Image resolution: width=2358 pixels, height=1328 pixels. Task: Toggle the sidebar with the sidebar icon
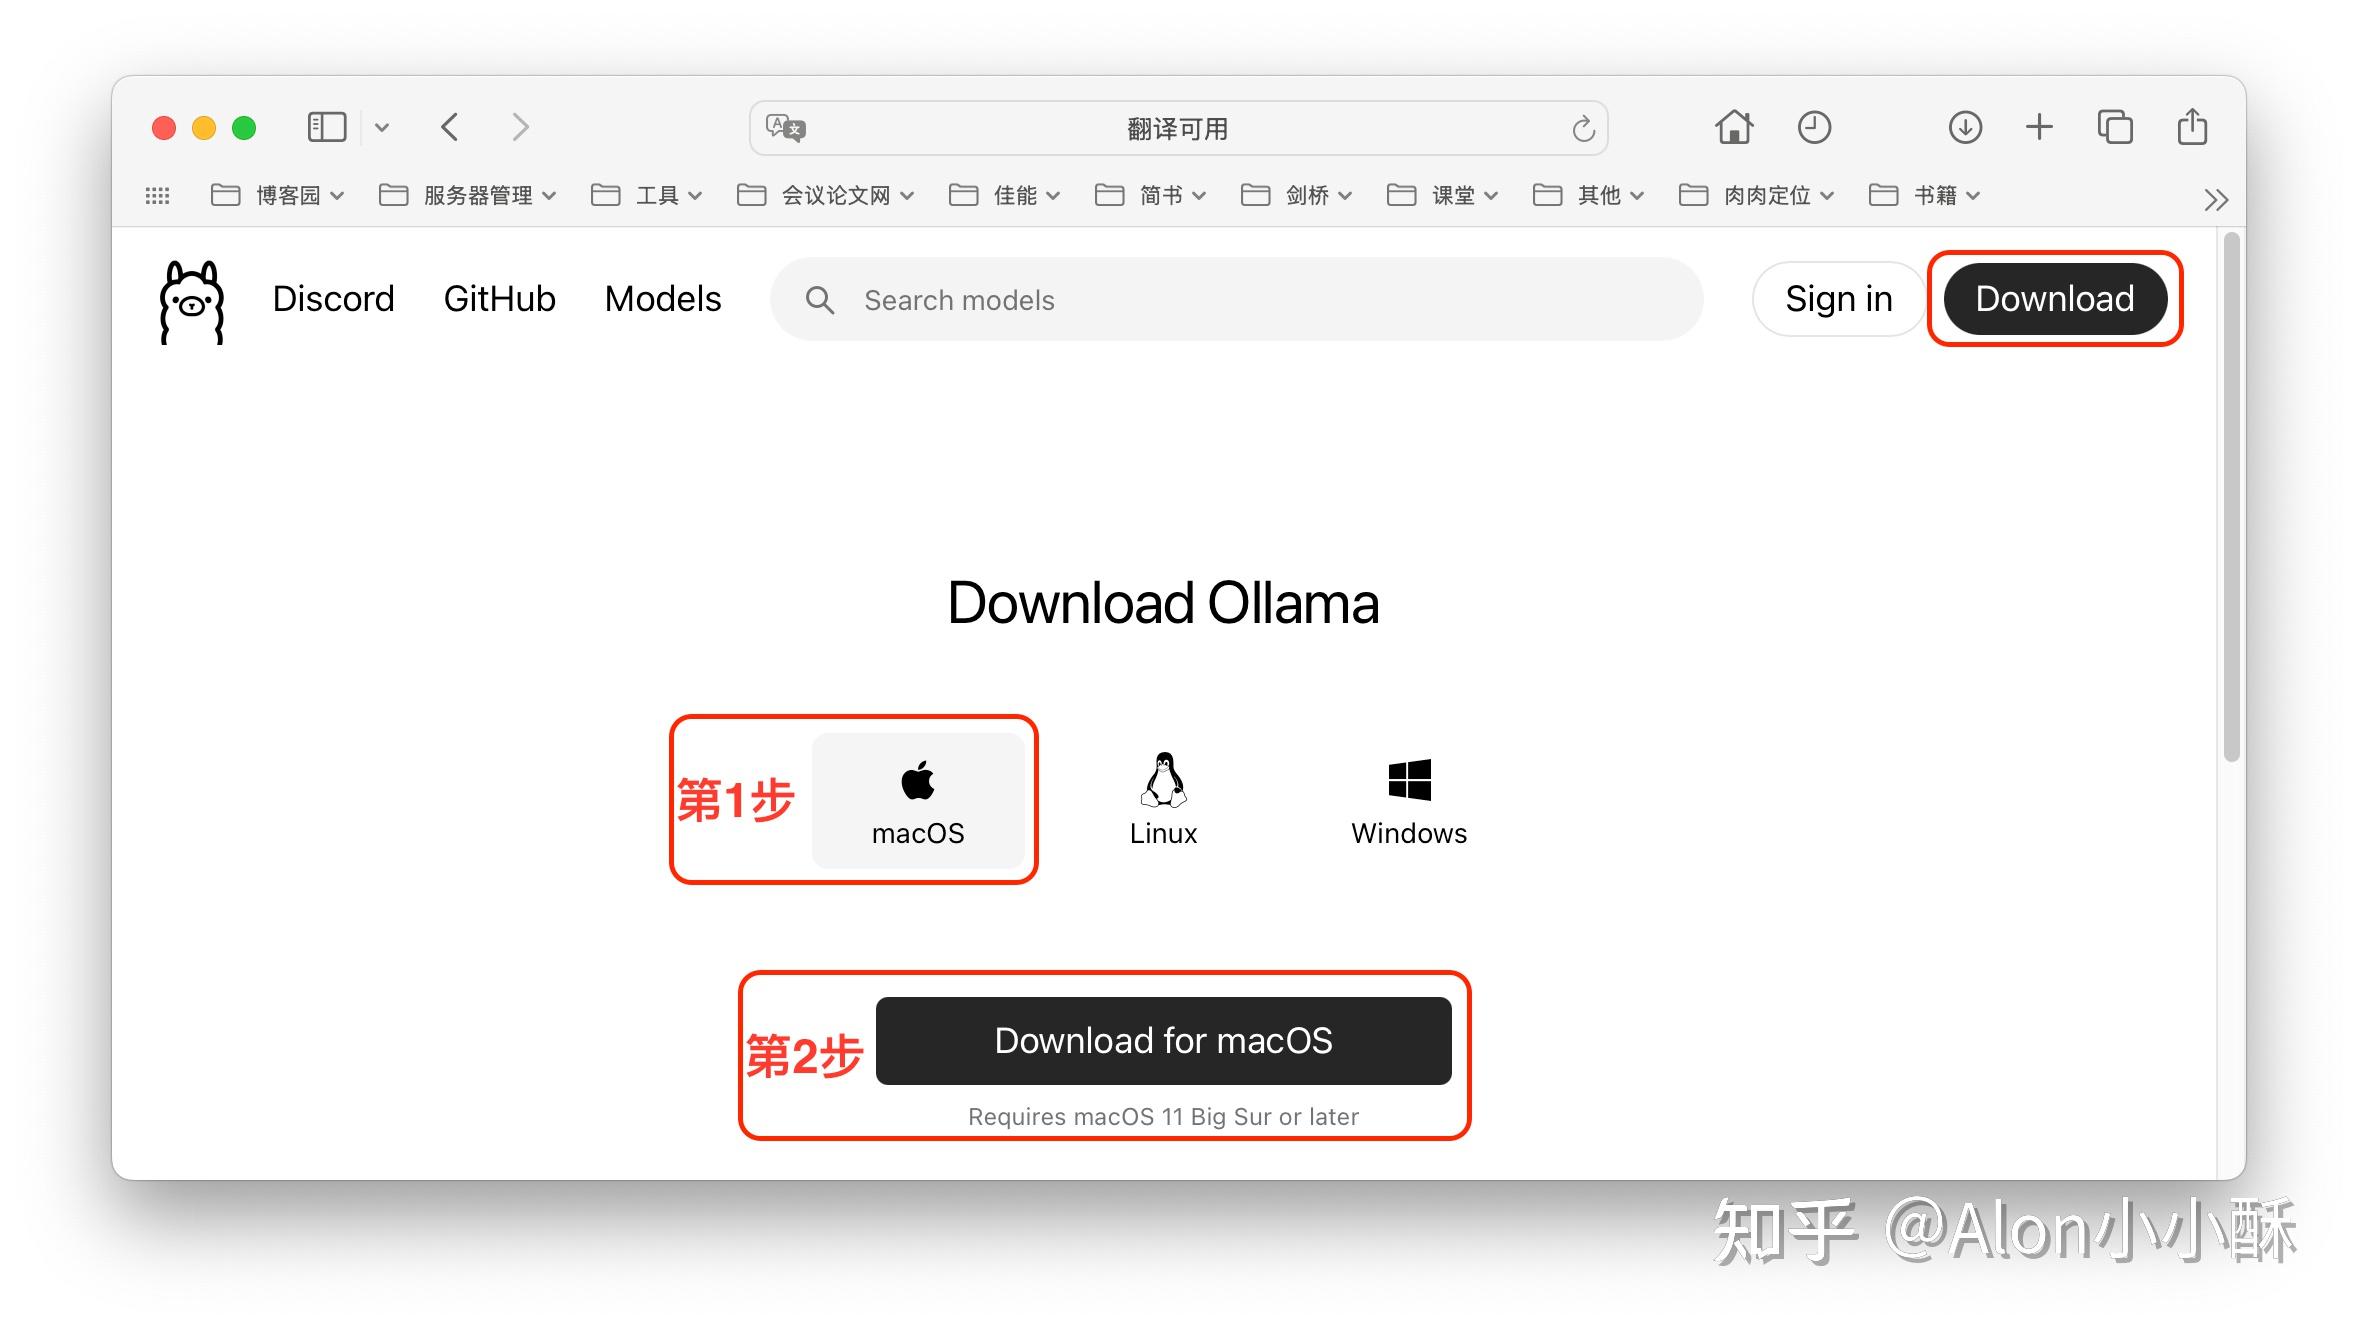pyautogui.click(x=325, y=127)
